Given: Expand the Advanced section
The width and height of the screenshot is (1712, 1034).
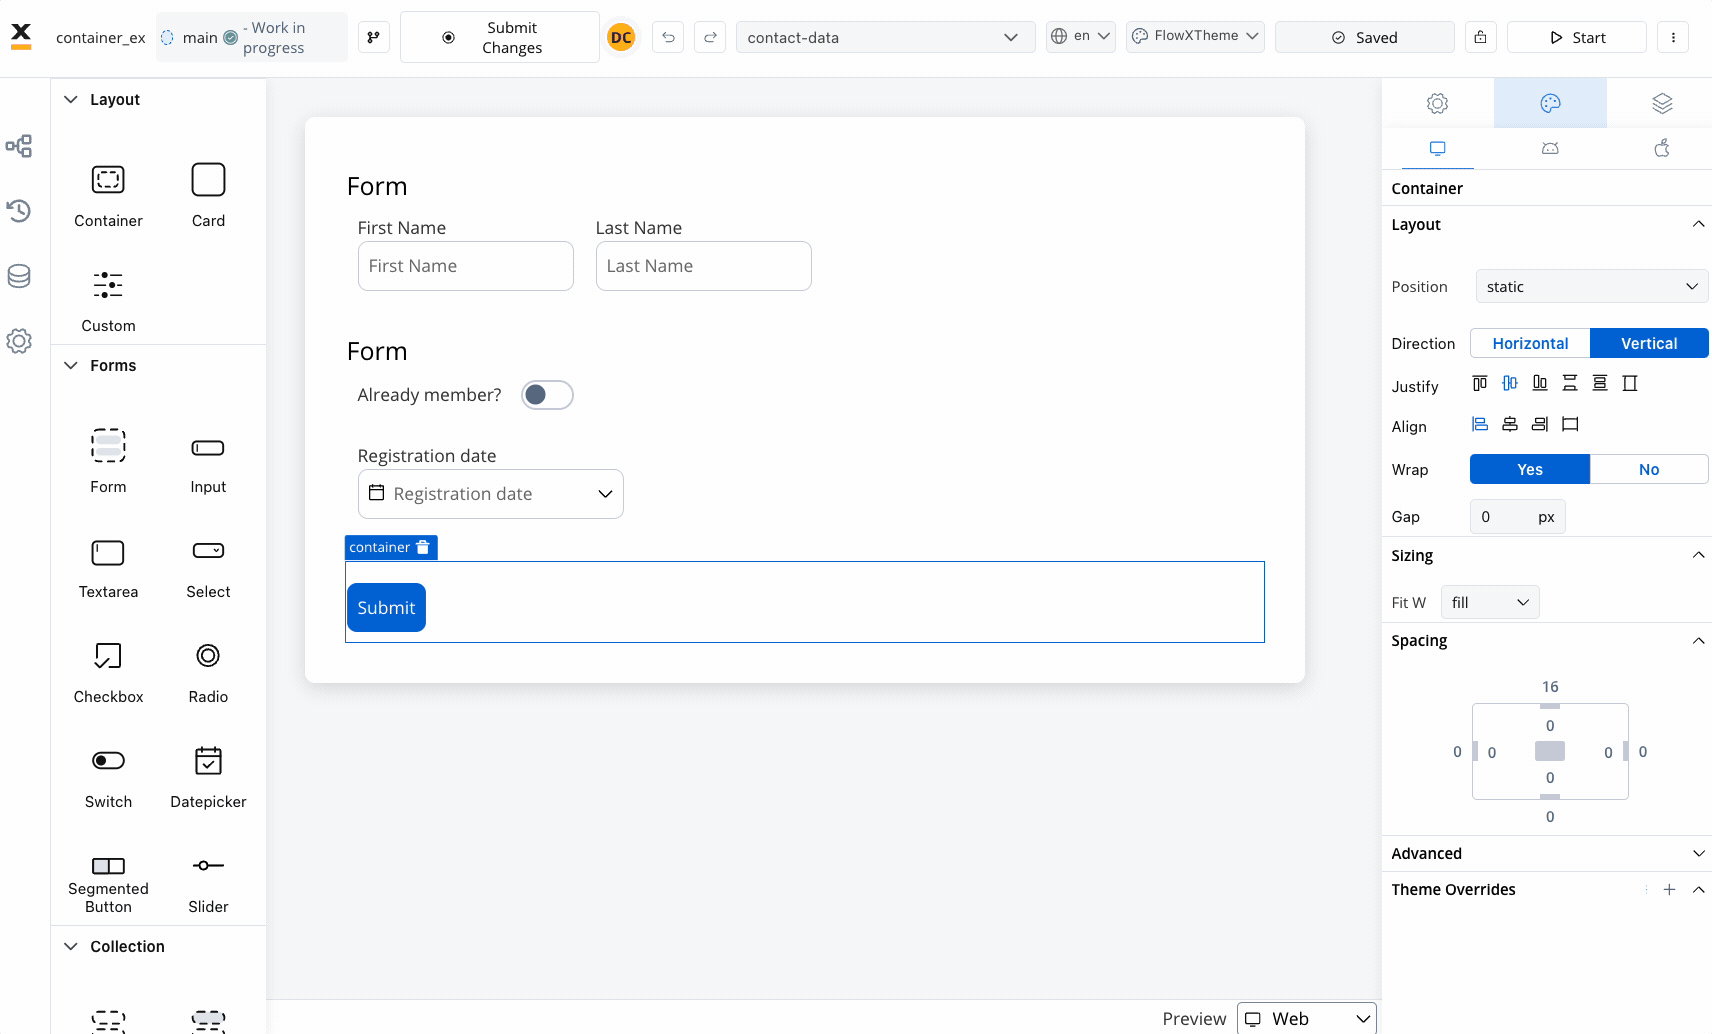Looking at the screenshot, I should 1698,853.
